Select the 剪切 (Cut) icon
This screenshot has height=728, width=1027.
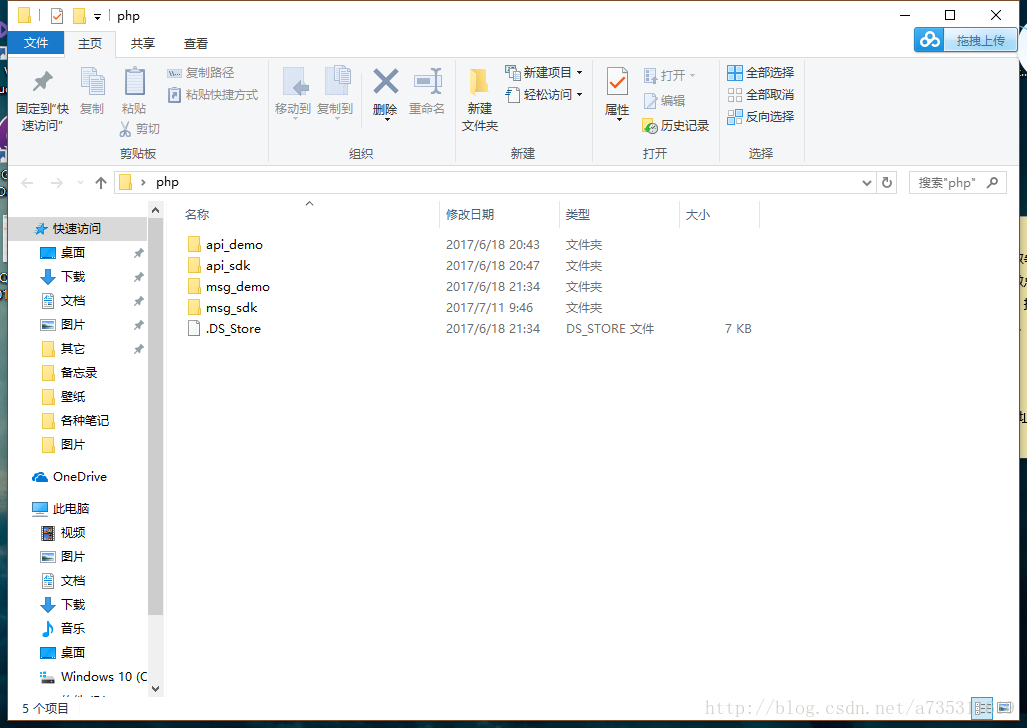pos(127,128)
